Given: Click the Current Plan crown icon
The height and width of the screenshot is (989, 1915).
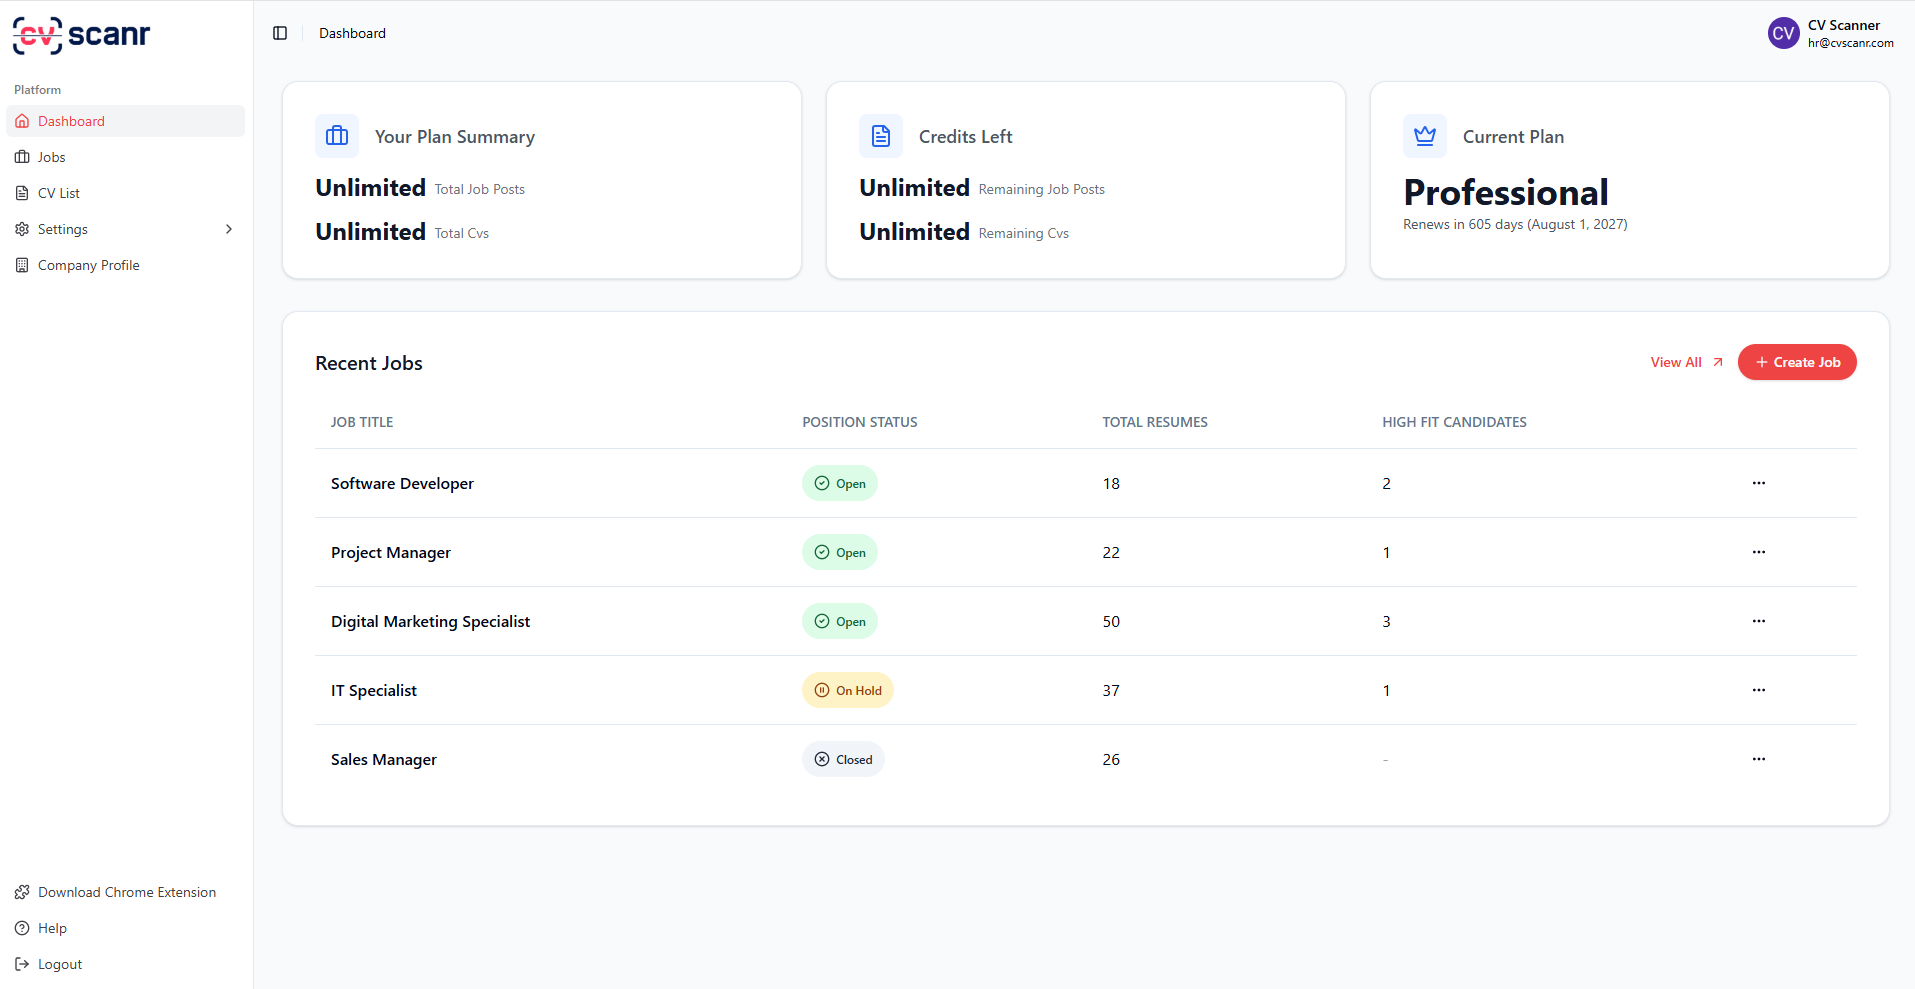Looking at the screenshot, I should pyautogui.click(x=1425, y=136).
